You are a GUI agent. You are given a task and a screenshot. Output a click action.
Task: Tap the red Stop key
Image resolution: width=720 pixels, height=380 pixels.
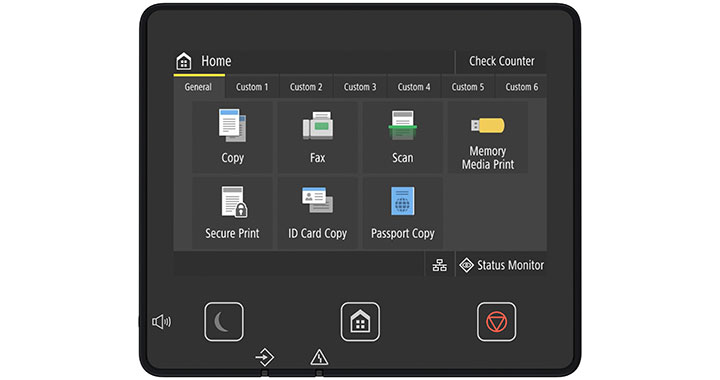[496, 322]
